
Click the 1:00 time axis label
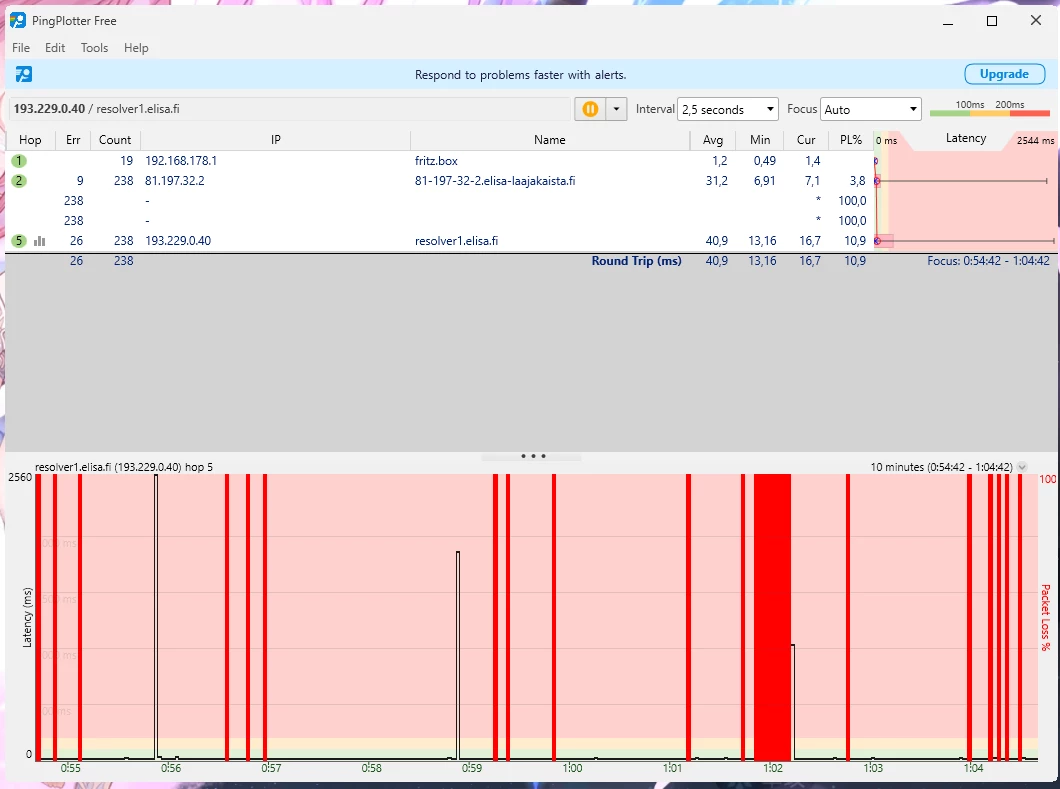(x=572, y=768)
